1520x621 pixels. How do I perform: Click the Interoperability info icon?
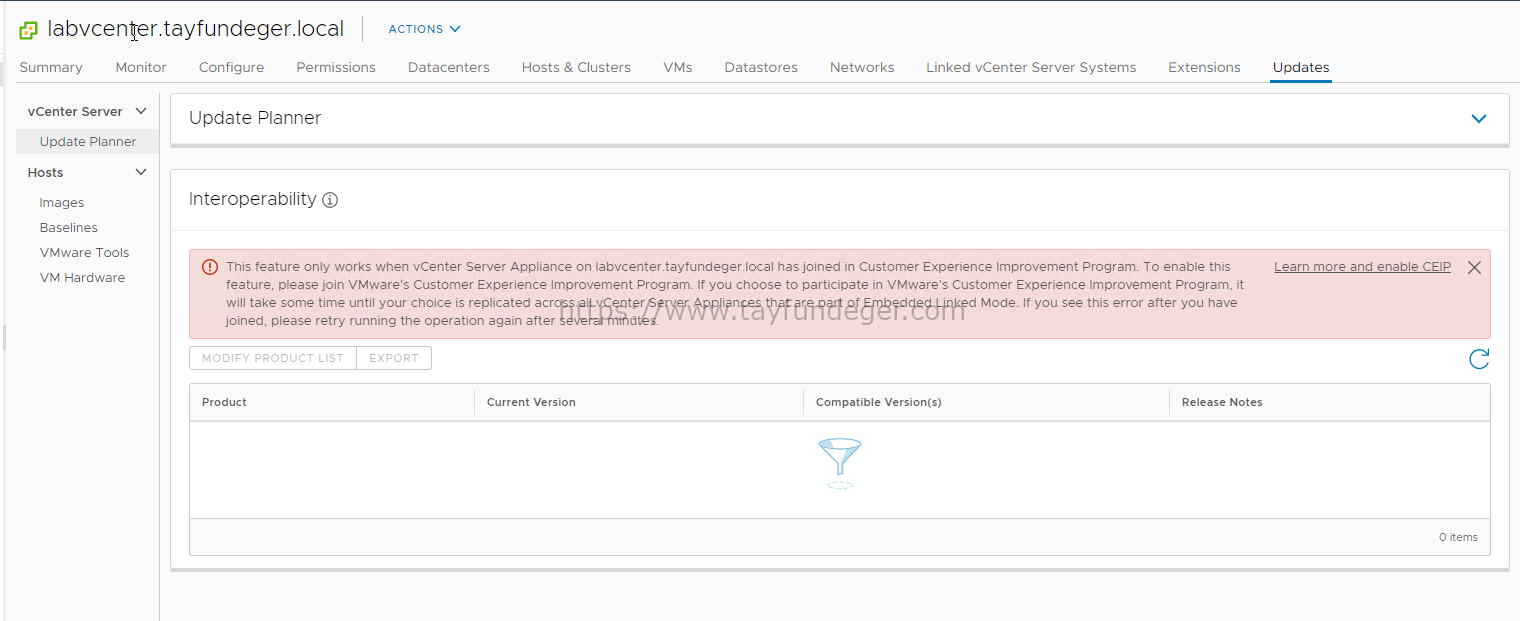330,200
